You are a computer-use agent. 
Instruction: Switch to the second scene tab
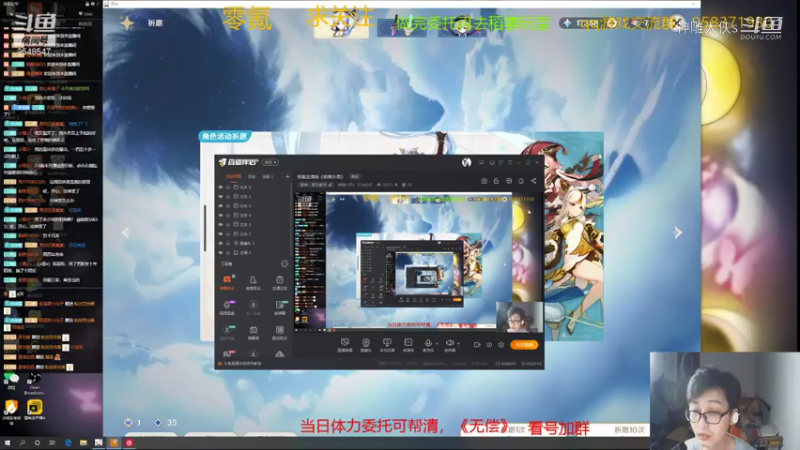[252, 176]
